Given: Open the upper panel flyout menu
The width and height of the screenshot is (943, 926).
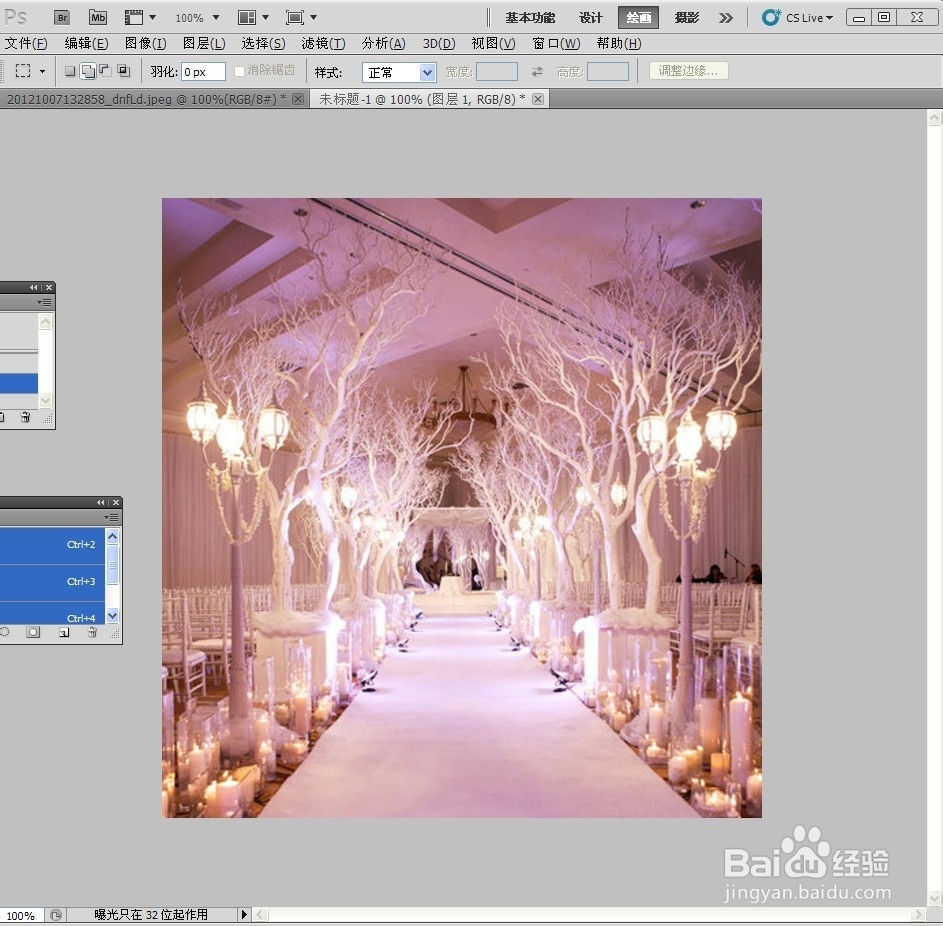Looking at the screenshot, I should (x=45, y=302).
